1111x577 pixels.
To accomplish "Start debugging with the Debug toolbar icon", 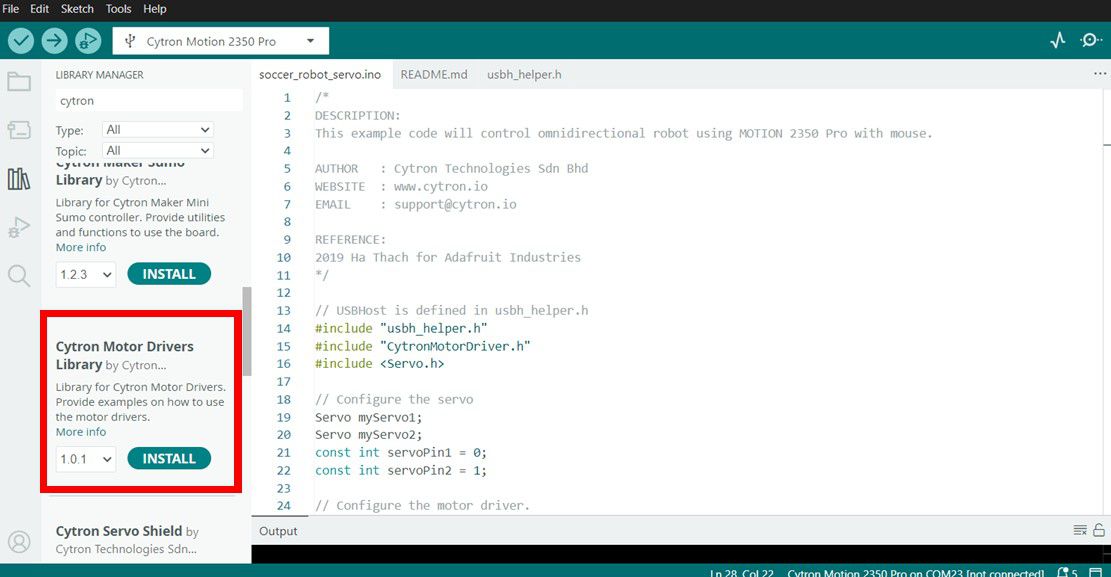I will 88,41.
